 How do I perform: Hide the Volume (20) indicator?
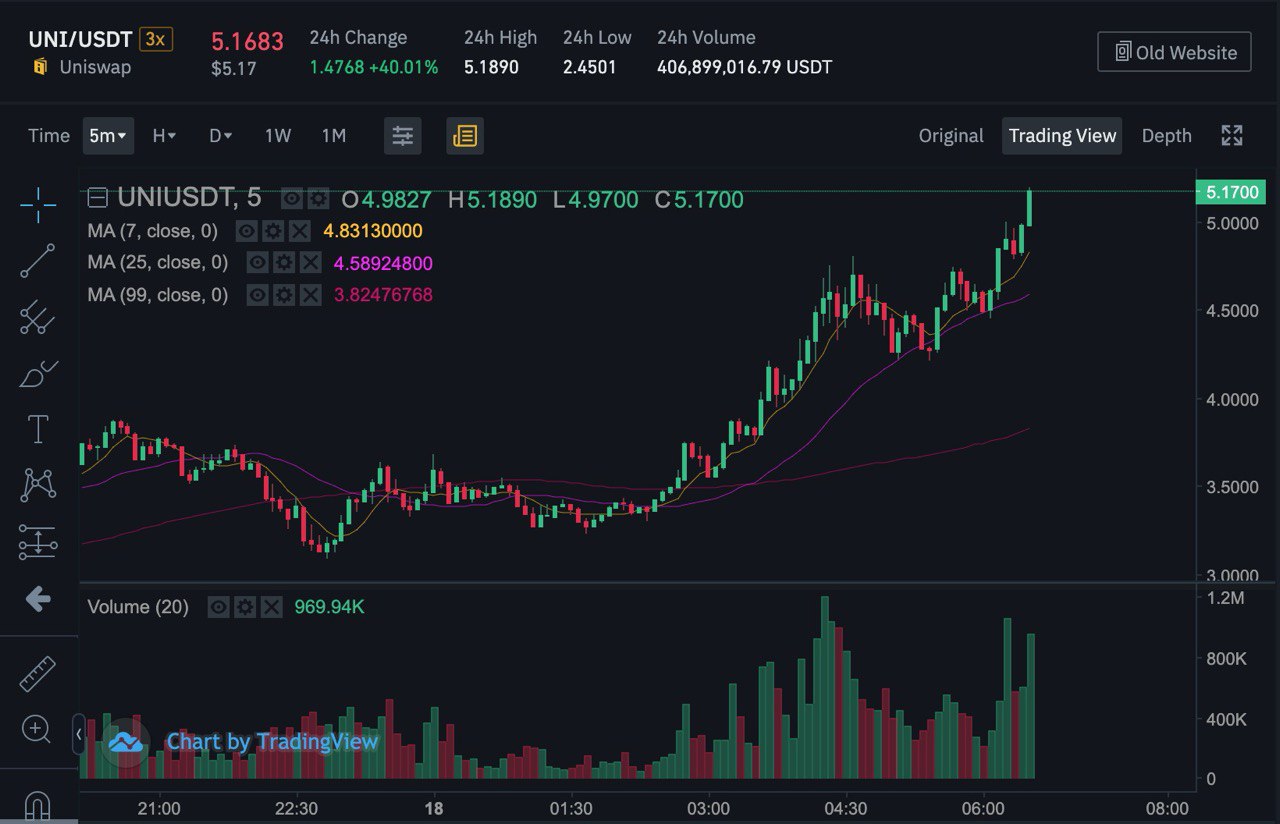[218, 607]
